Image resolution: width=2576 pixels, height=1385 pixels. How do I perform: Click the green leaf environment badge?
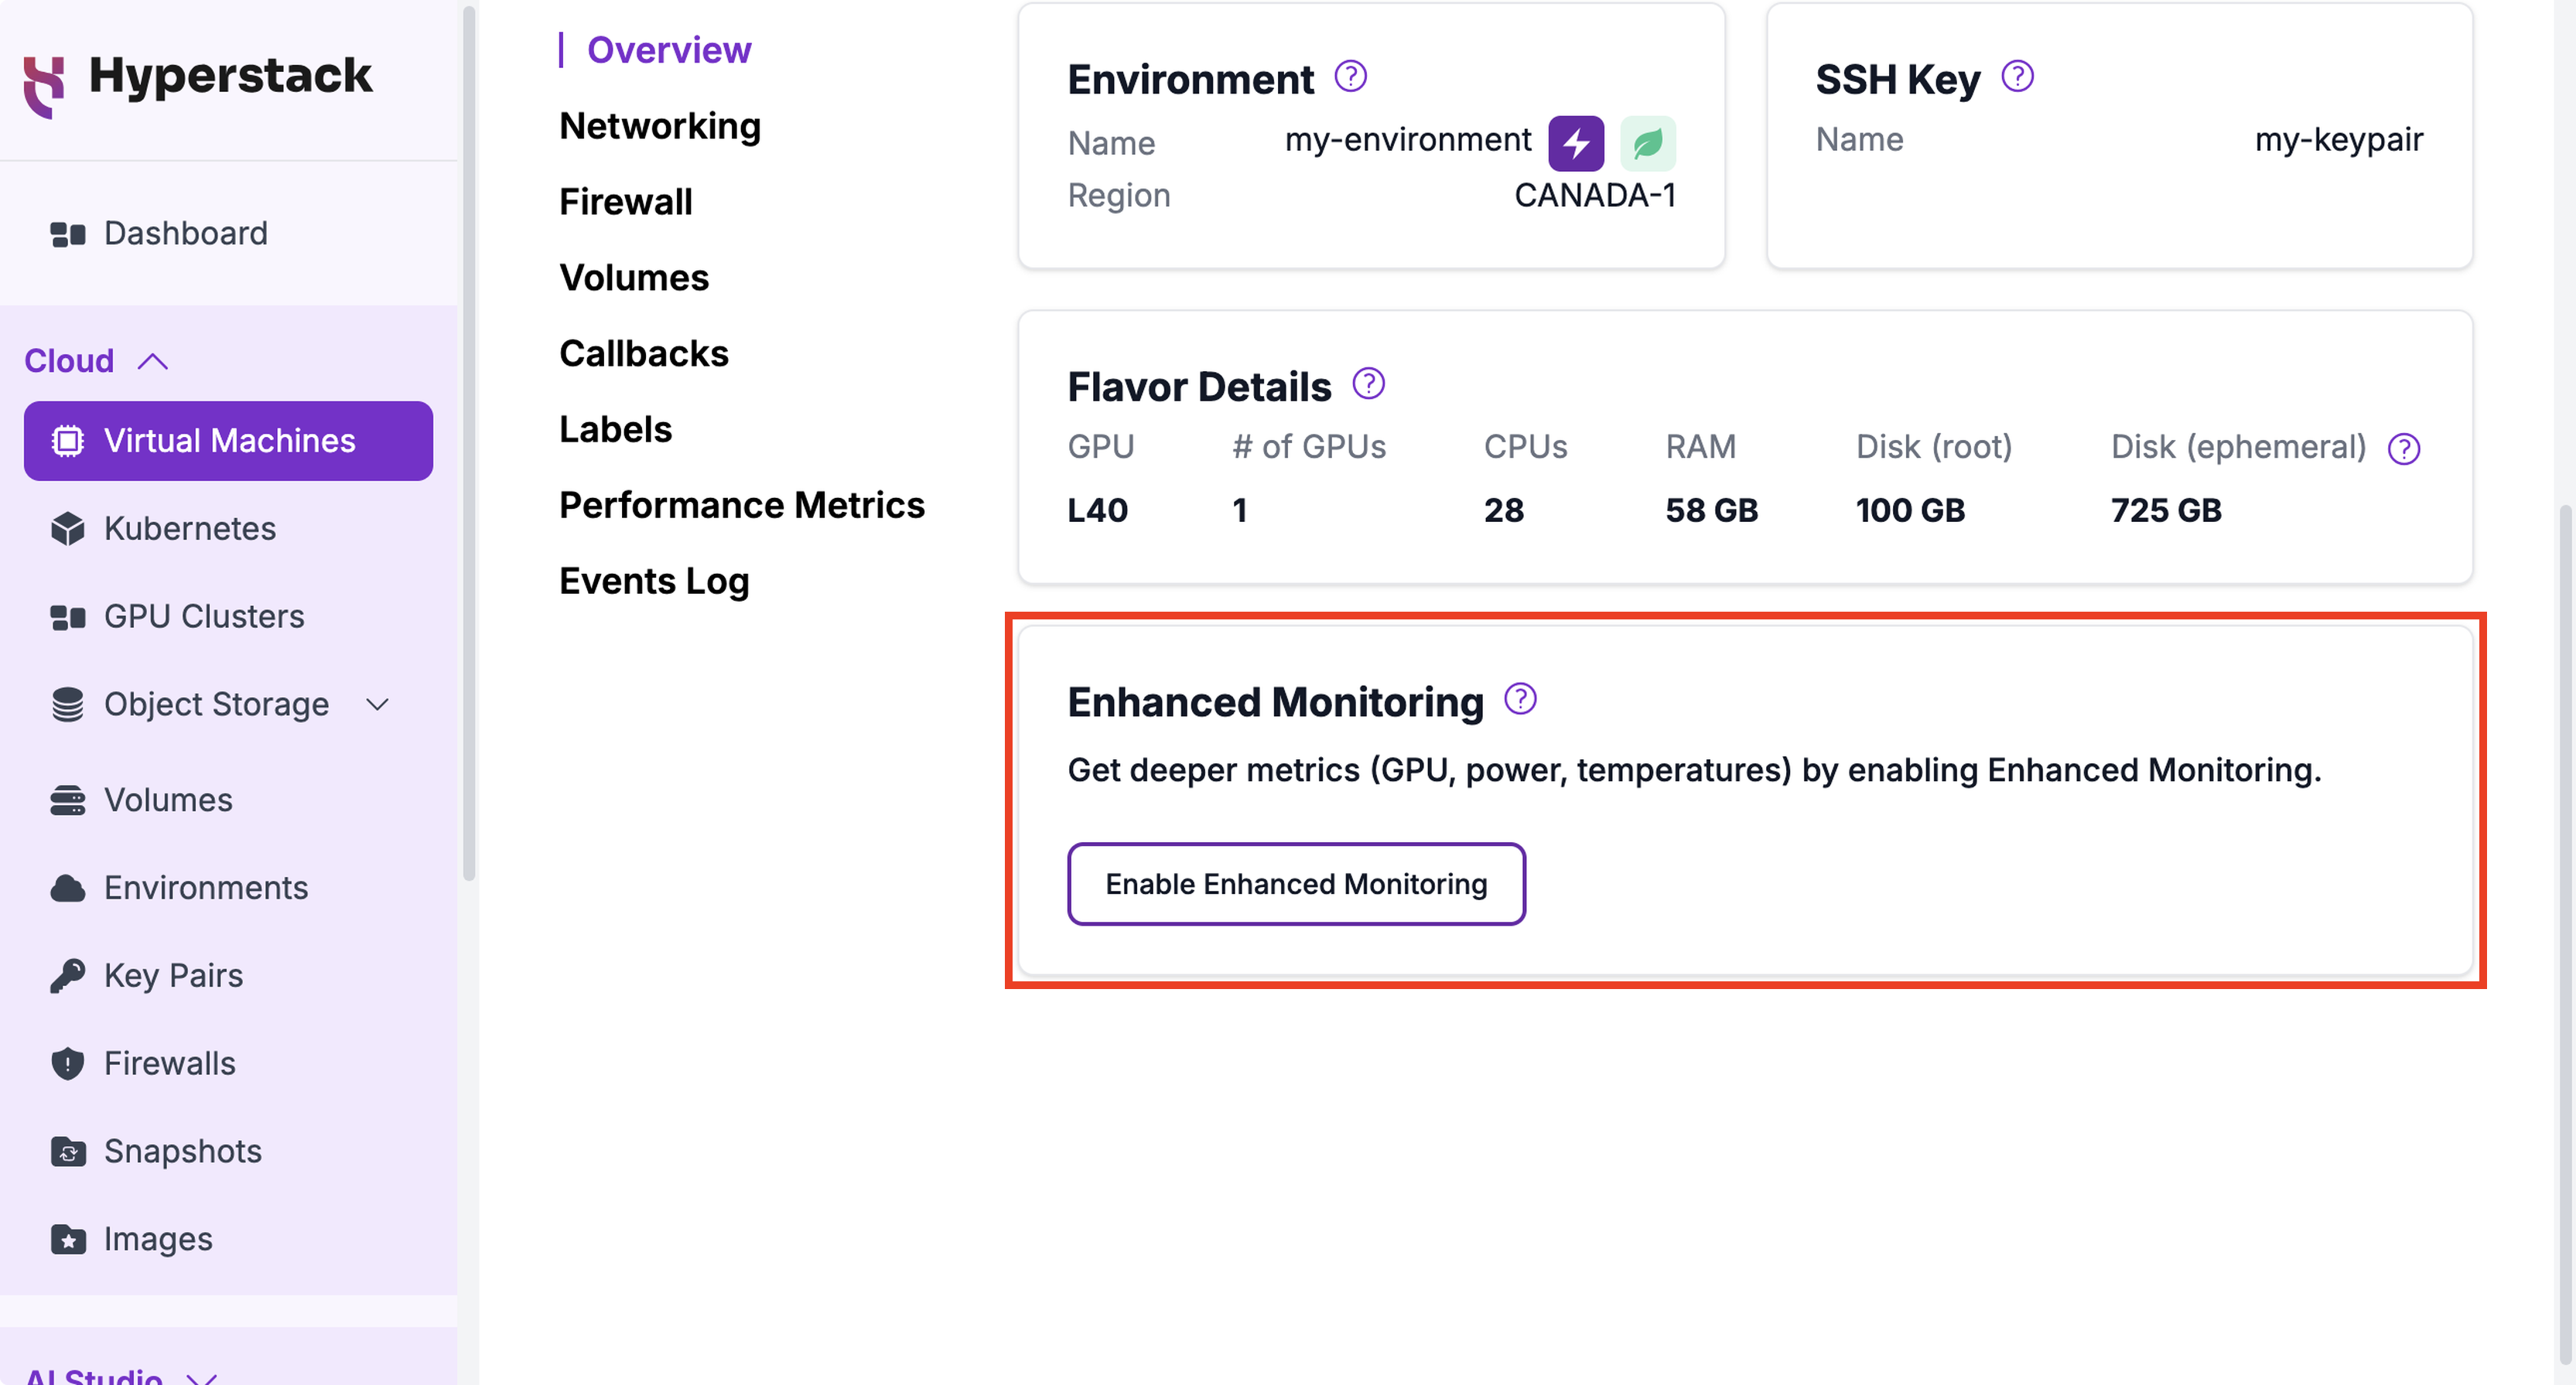point(1647,143)
